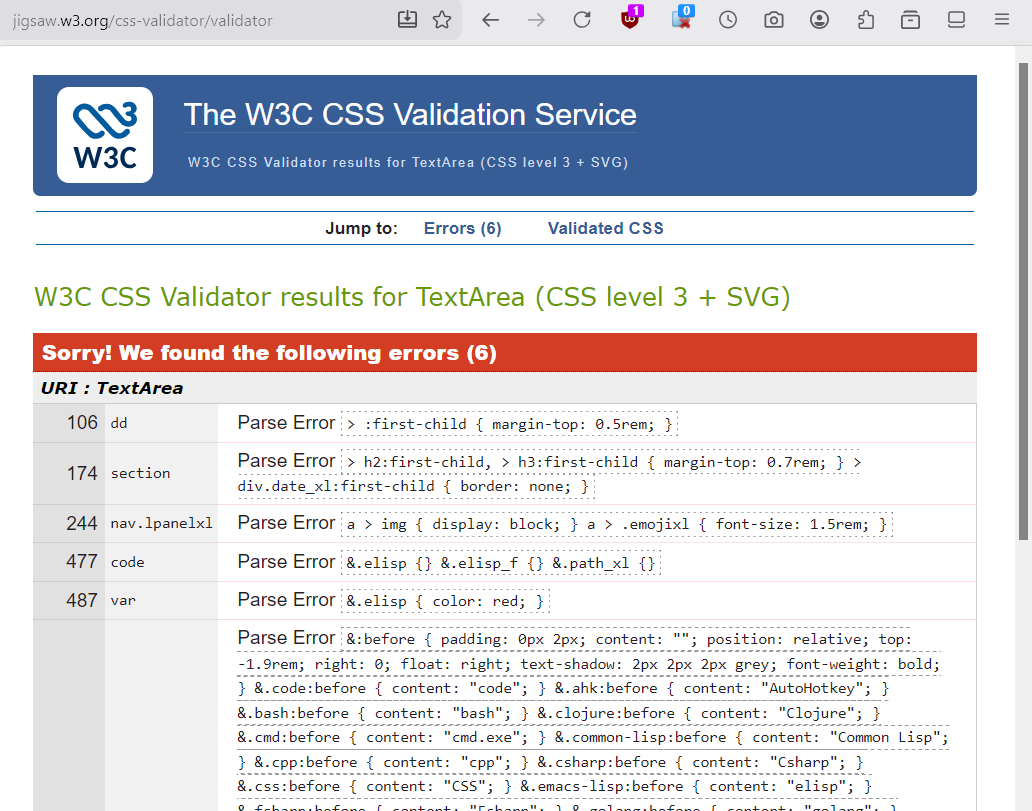Bookmark this page with the star icon

coord(442,20)
